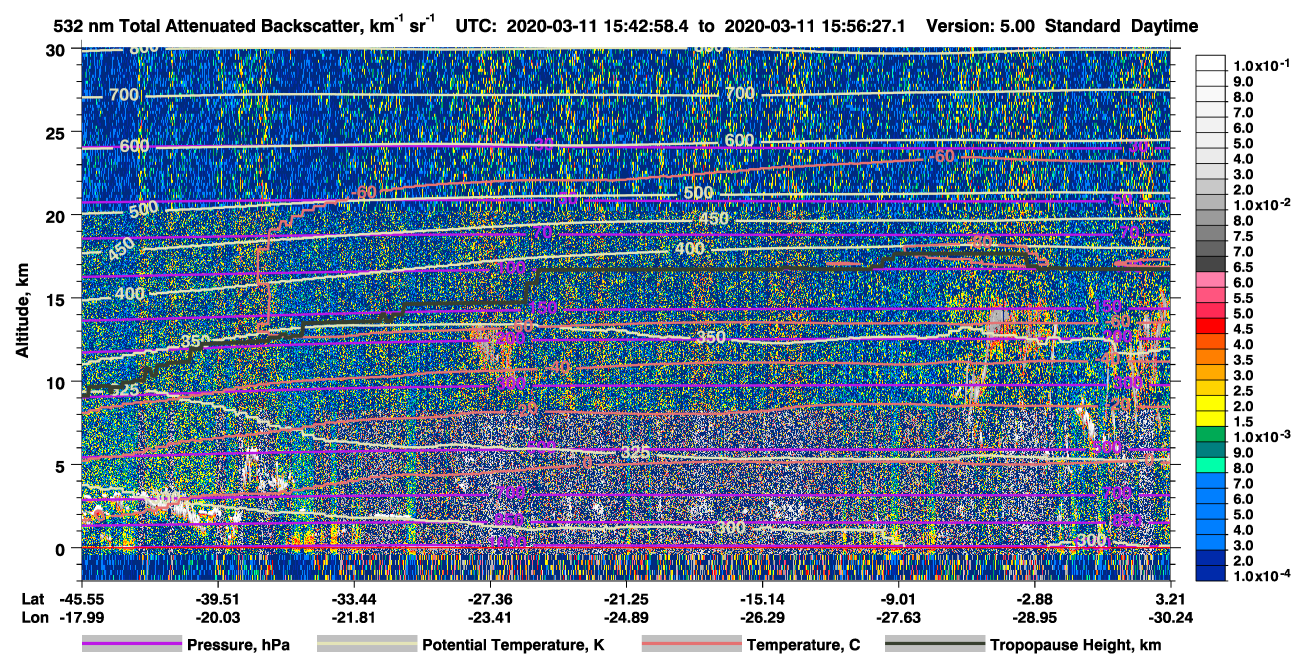The image size is (1300, 667).
Task: Click latitude value -27.36
Action: click(490, 598)
